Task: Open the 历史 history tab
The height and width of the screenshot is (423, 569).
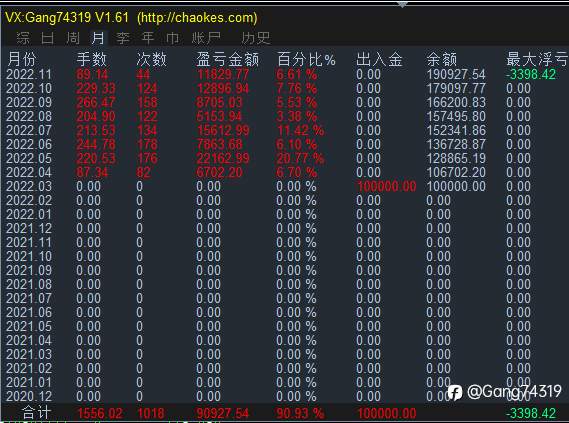Action: [256, 38]
